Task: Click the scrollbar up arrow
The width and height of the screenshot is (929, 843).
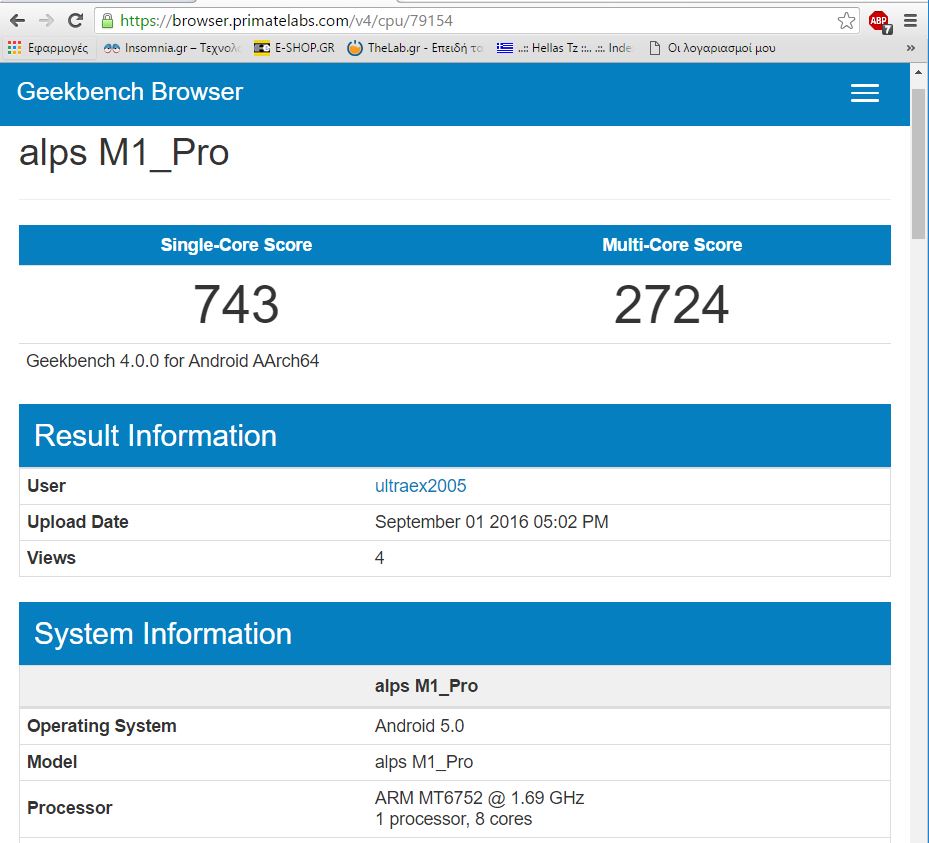Action: coord(918,72)
